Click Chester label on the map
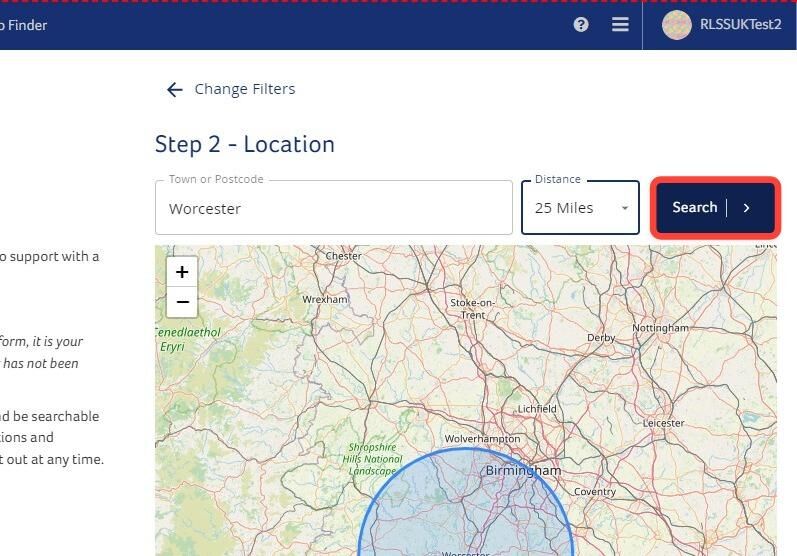Image resolution: width=797 pixels, height=556 pixels. [344, 256]
